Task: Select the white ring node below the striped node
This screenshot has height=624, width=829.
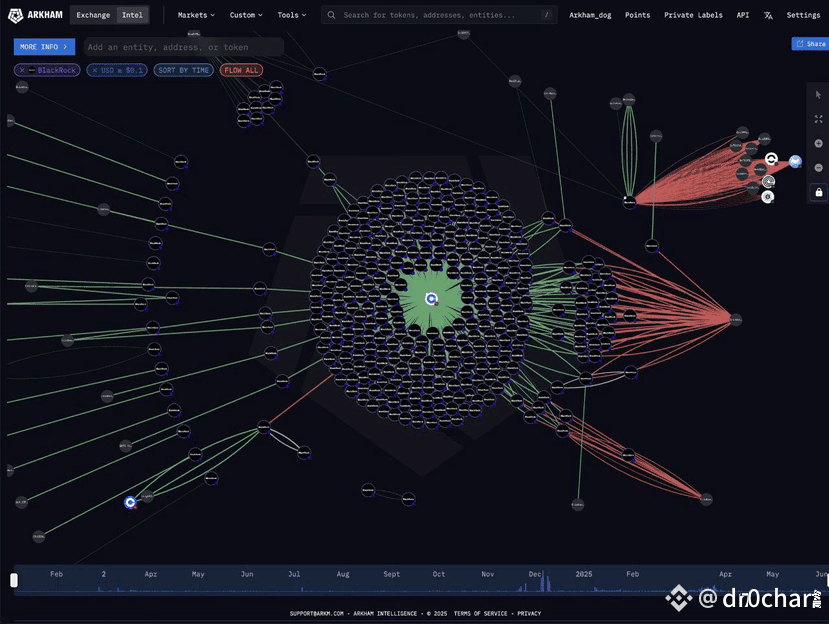Action: 768,197
